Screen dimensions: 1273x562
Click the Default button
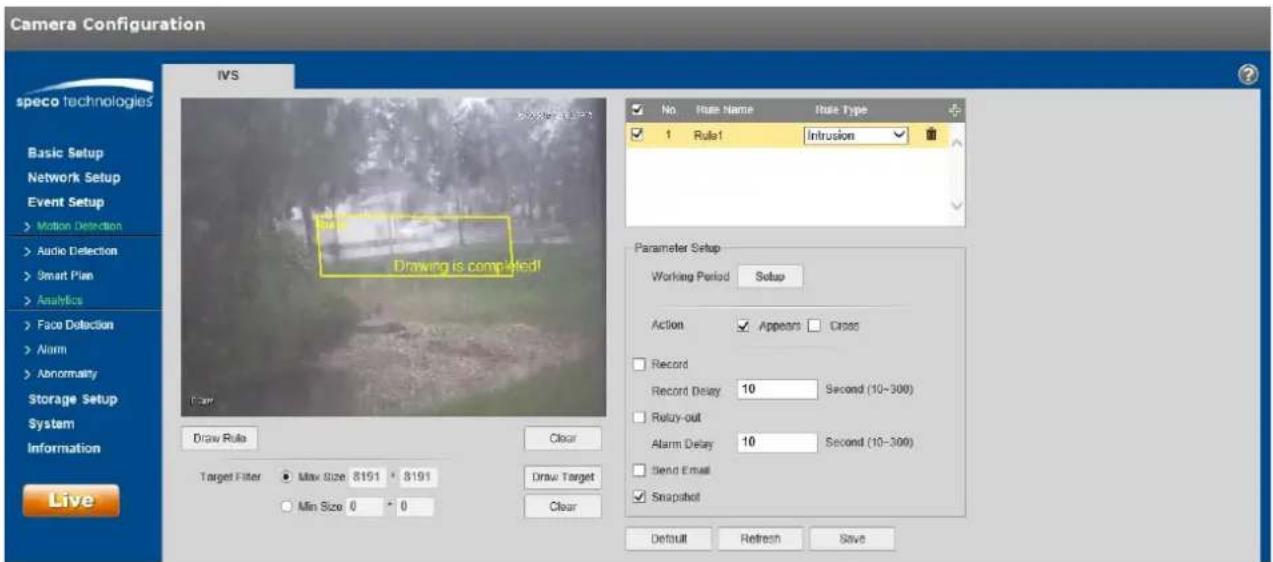(x=667, y=539)
